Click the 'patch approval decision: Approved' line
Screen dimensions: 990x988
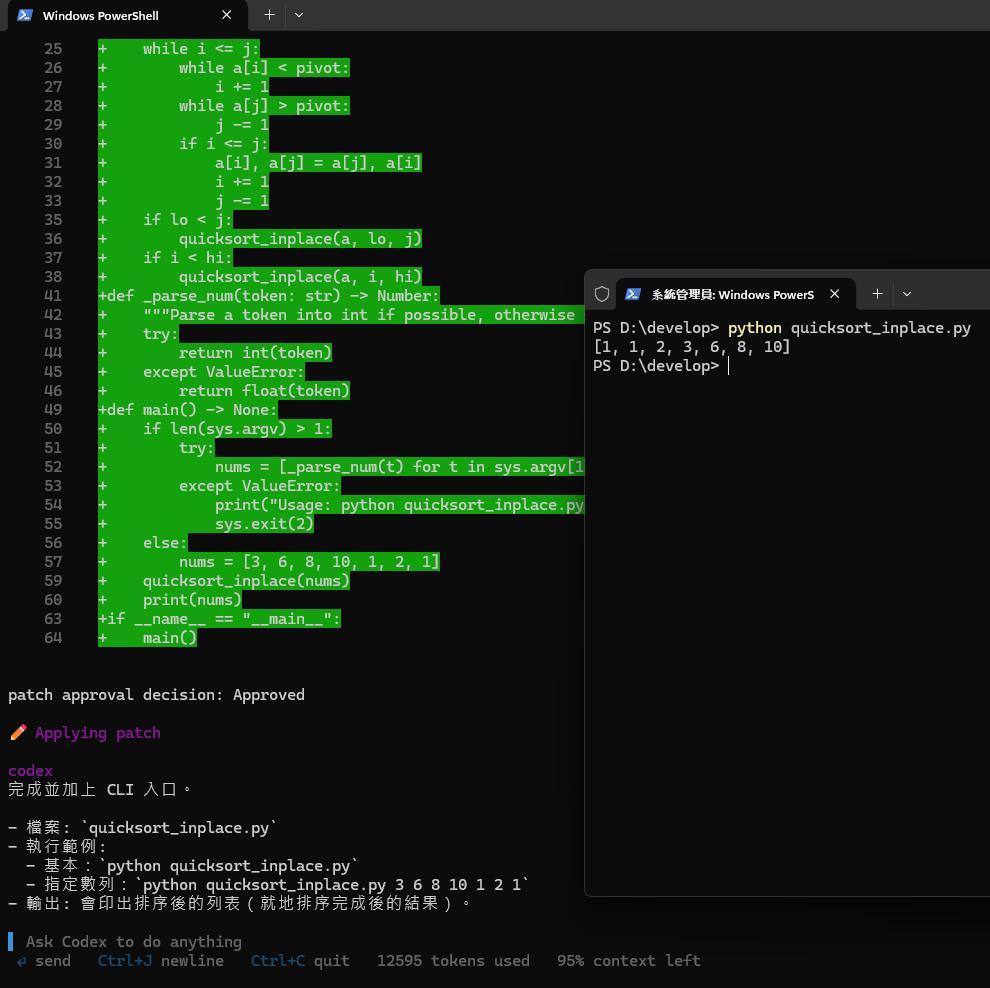157,694
